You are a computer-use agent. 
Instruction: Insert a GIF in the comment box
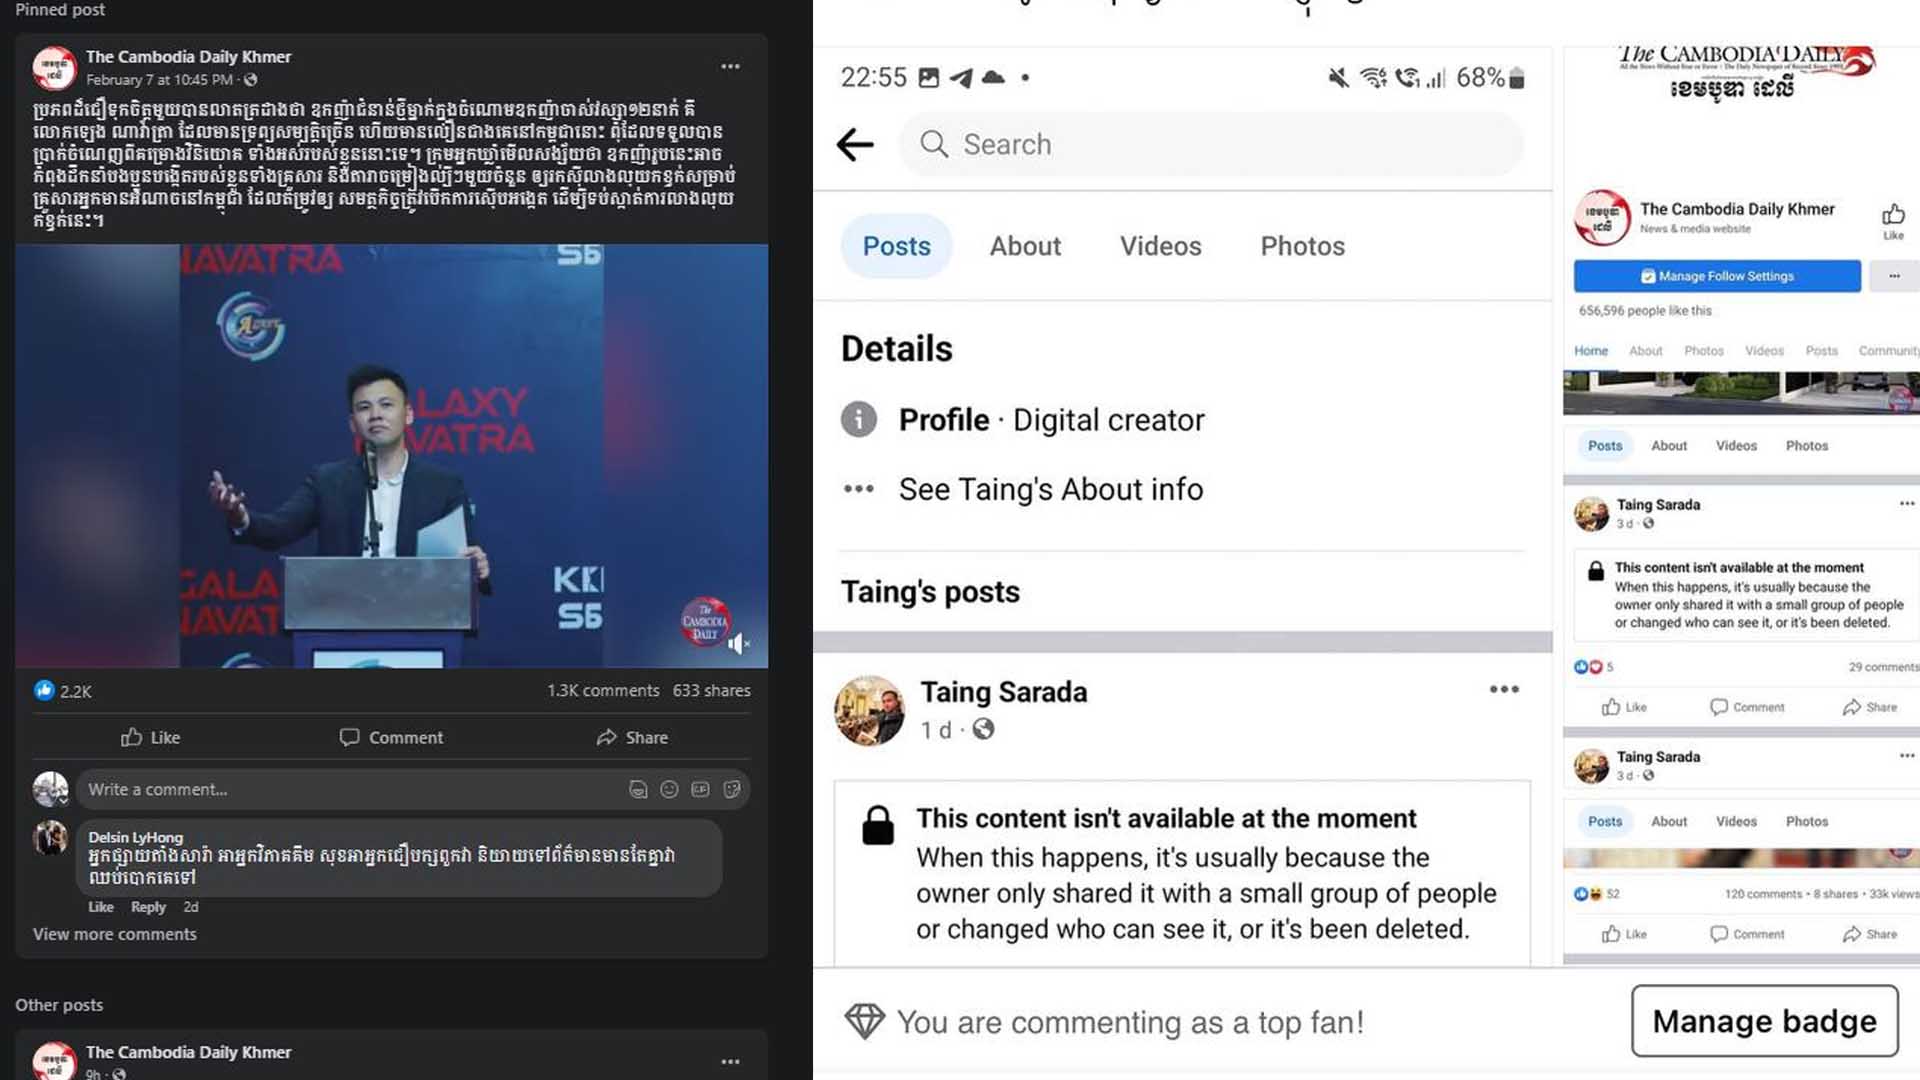[700, 789]
